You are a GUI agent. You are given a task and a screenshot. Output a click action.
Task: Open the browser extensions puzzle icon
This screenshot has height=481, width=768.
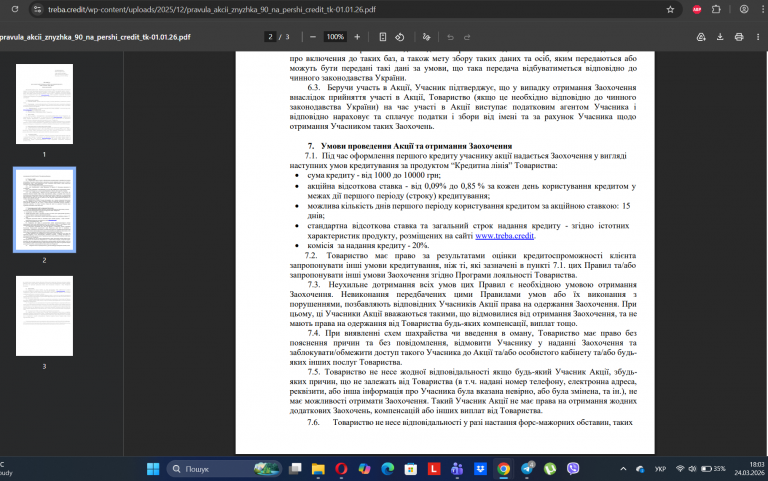[716, 9]
